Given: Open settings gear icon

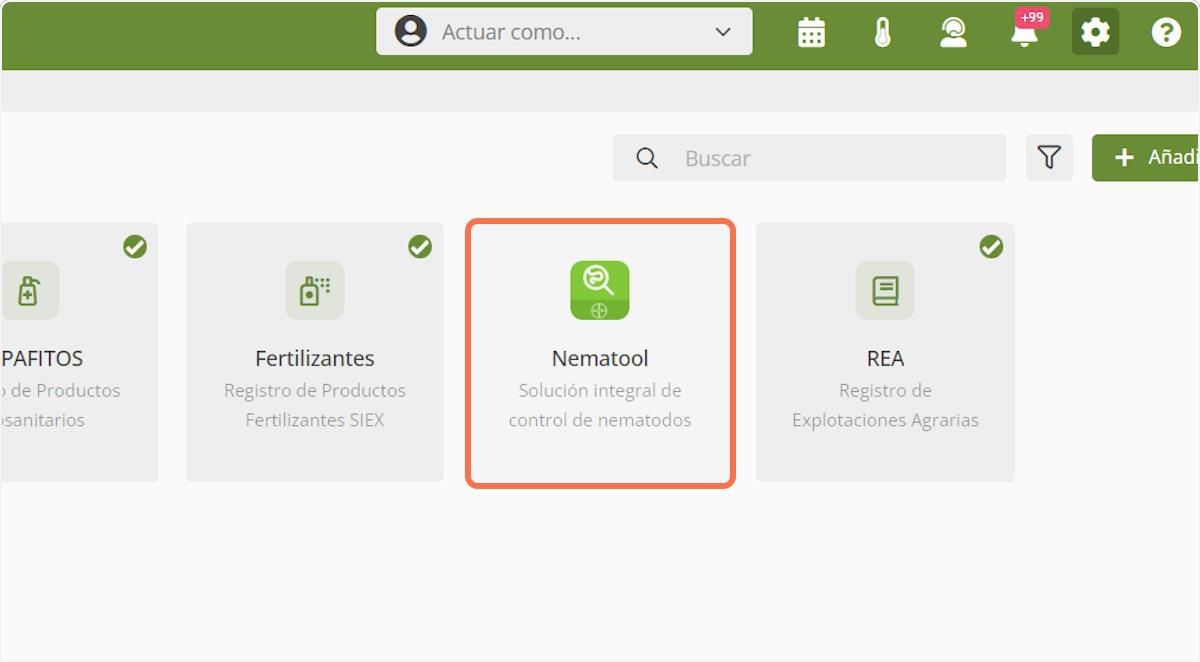Looking at the screenshot, I should 1095,33.
